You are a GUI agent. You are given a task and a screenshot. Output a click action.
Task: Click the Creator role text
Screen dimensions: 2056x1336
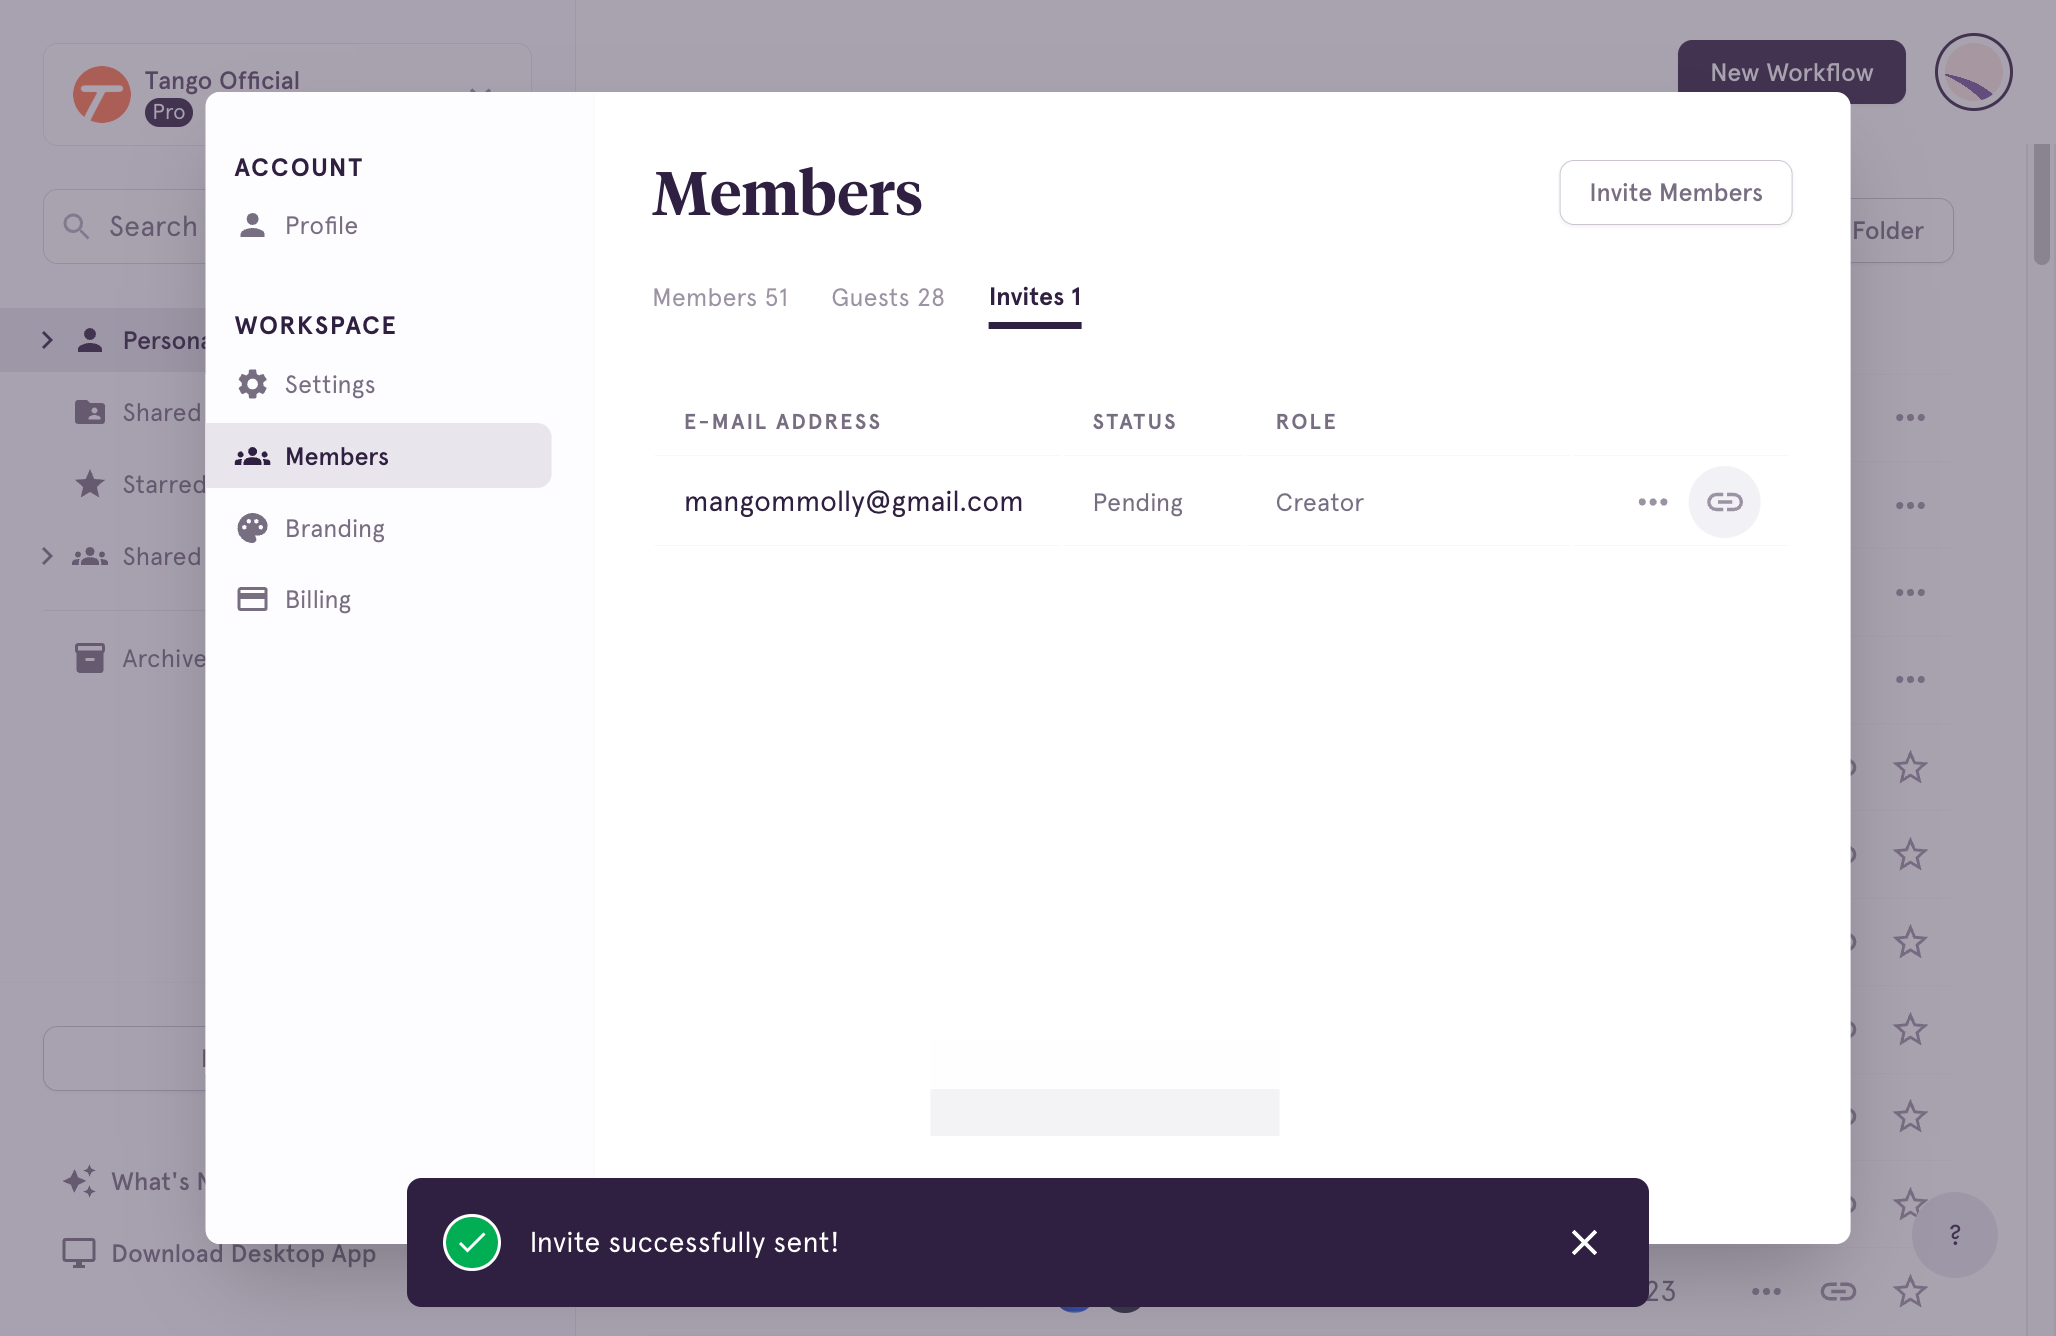1319,503
